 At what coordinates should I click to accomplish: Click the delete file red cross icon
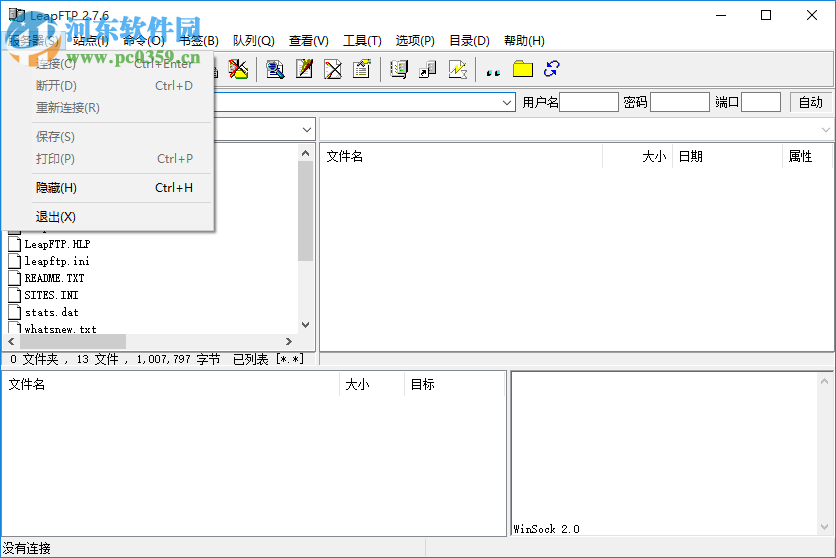(333, 69)
